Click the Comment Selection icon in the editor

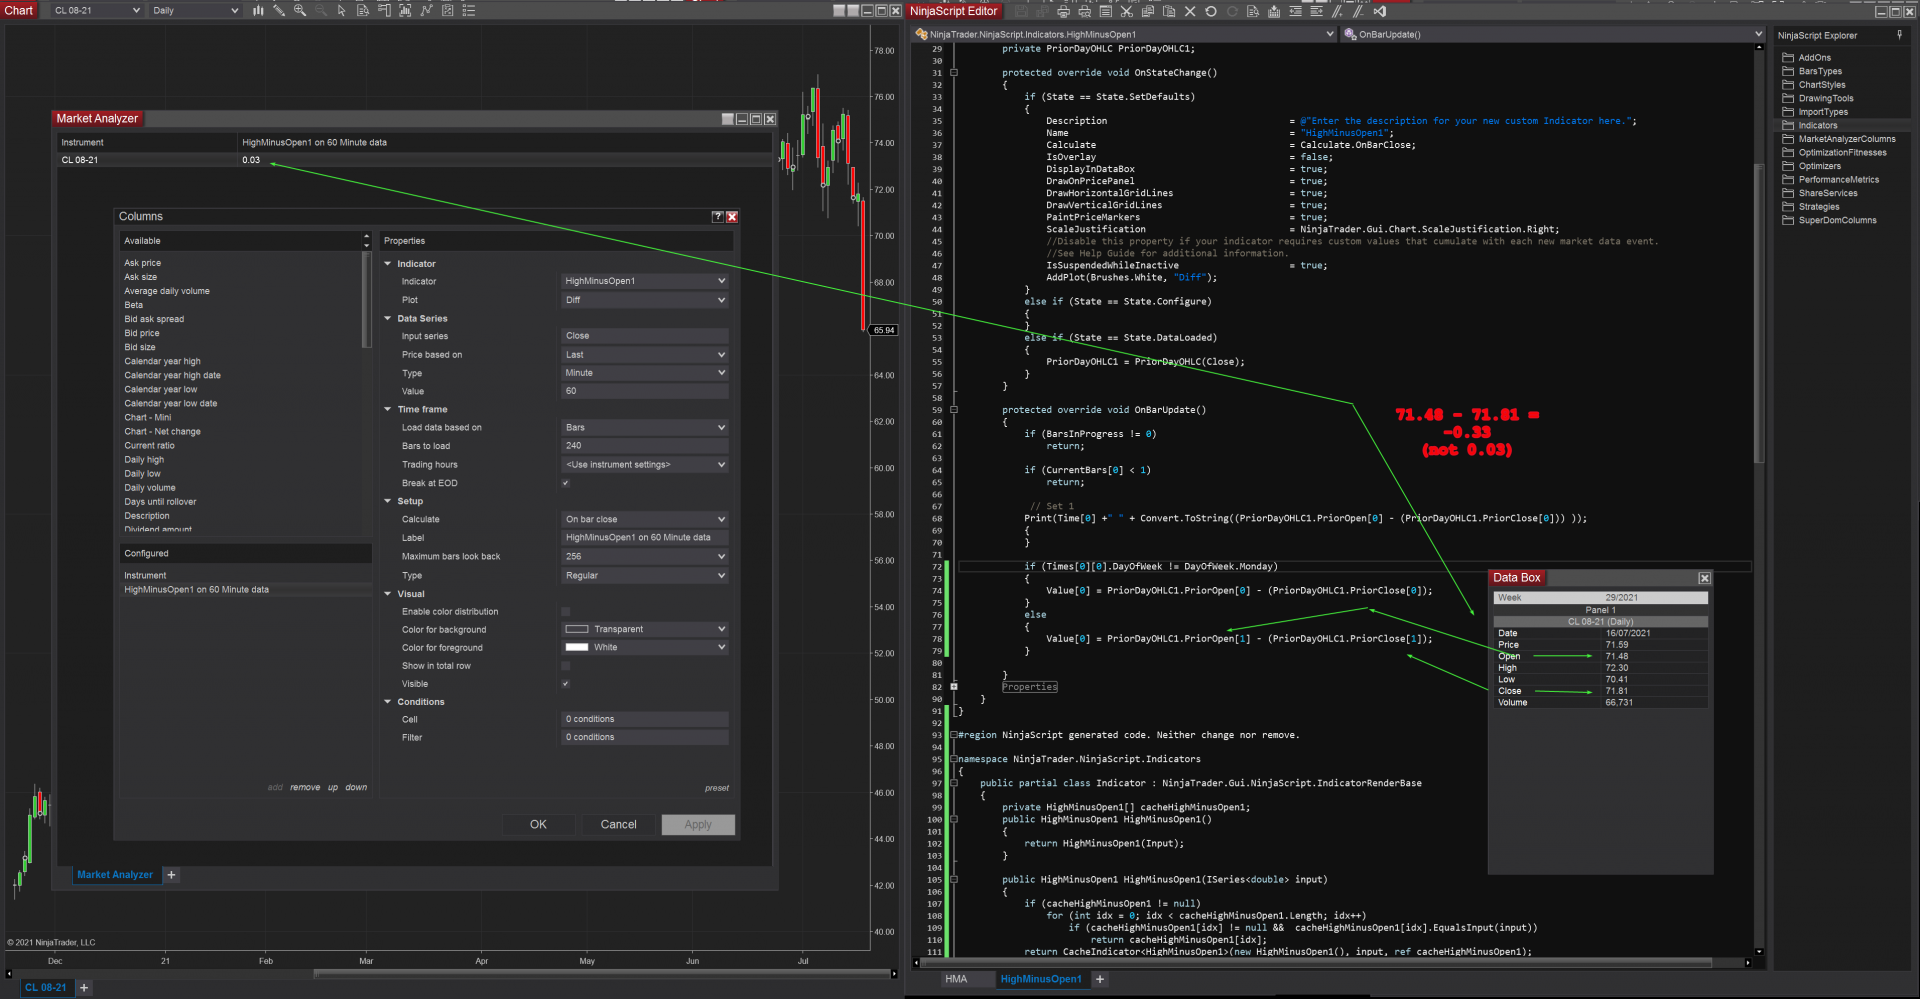tap(1338, 12)
